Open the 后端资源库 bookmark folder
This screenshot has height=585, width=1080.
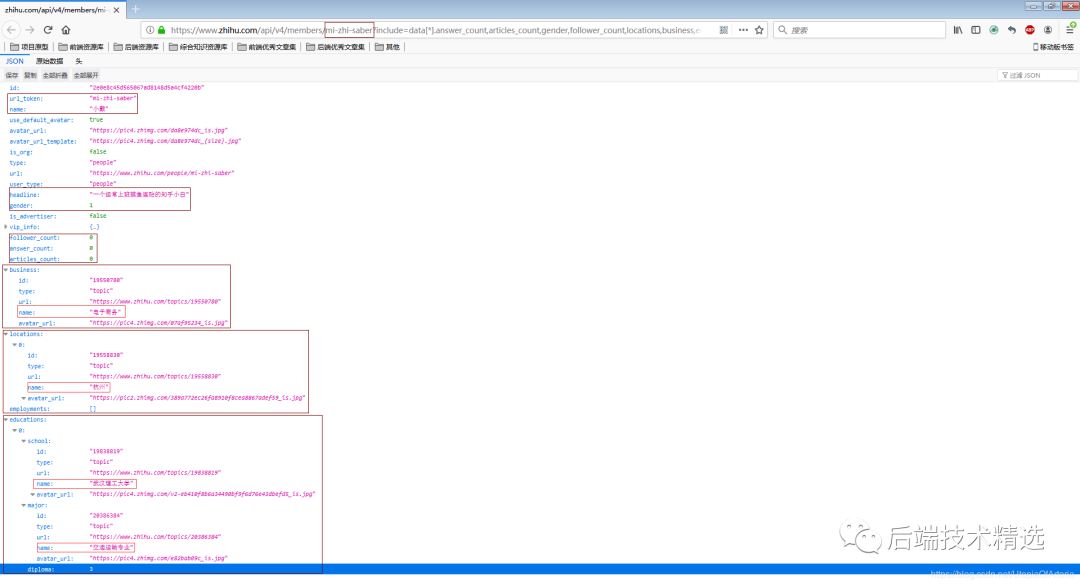(136, 47)
